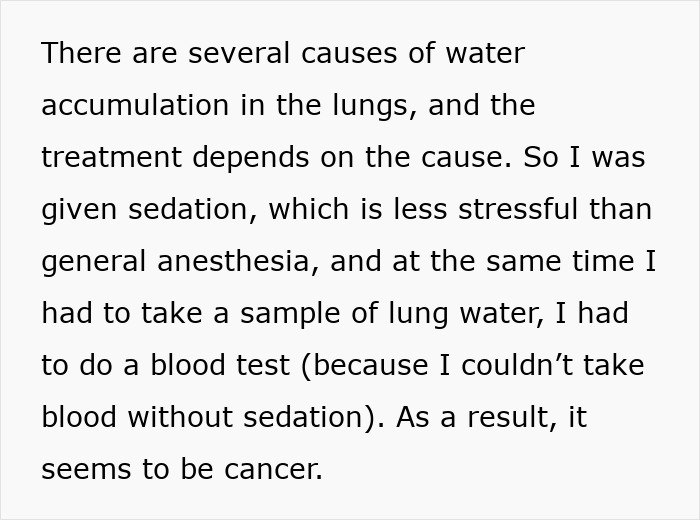Click the word "without" in the eighth line
The image size is (700, 520).
[x=180, y=417]
